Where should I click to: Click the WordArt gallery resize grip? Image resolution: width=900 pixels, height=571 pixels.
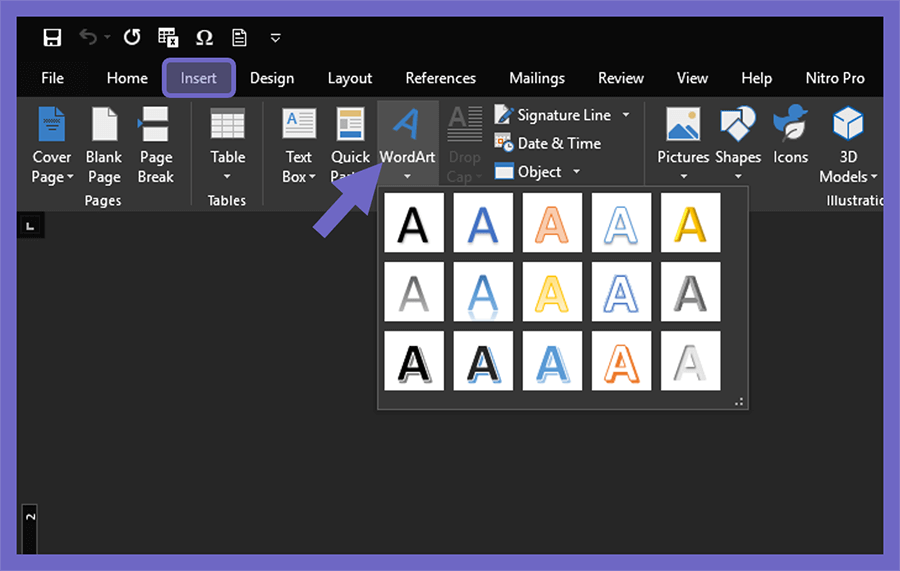point(739,402)
